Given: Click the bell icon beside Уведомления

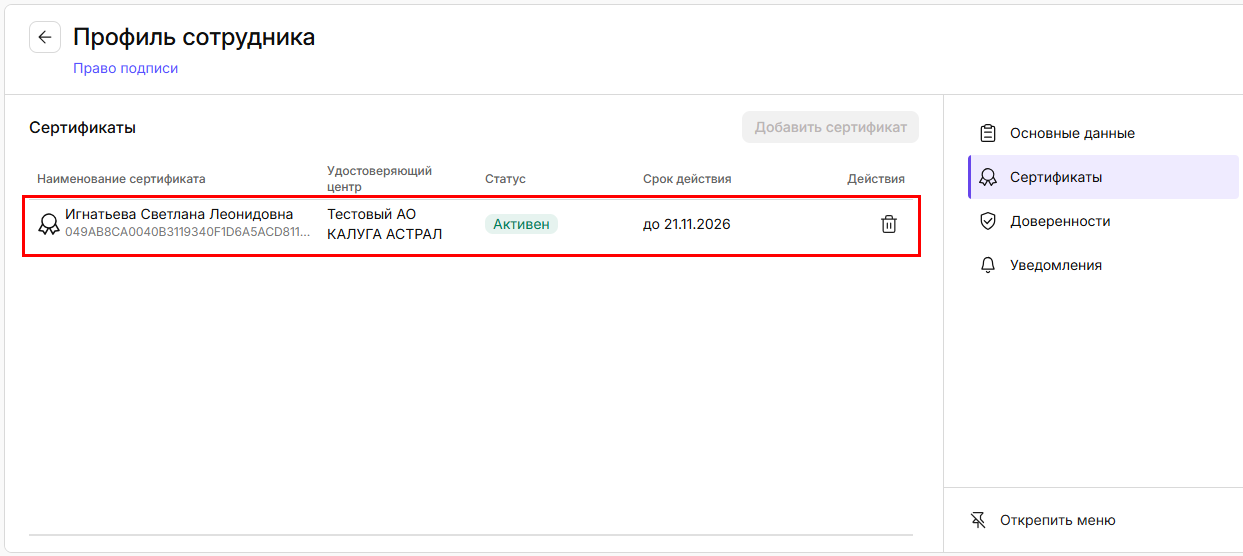Looking at the screenshot, I should click(988, 265).
